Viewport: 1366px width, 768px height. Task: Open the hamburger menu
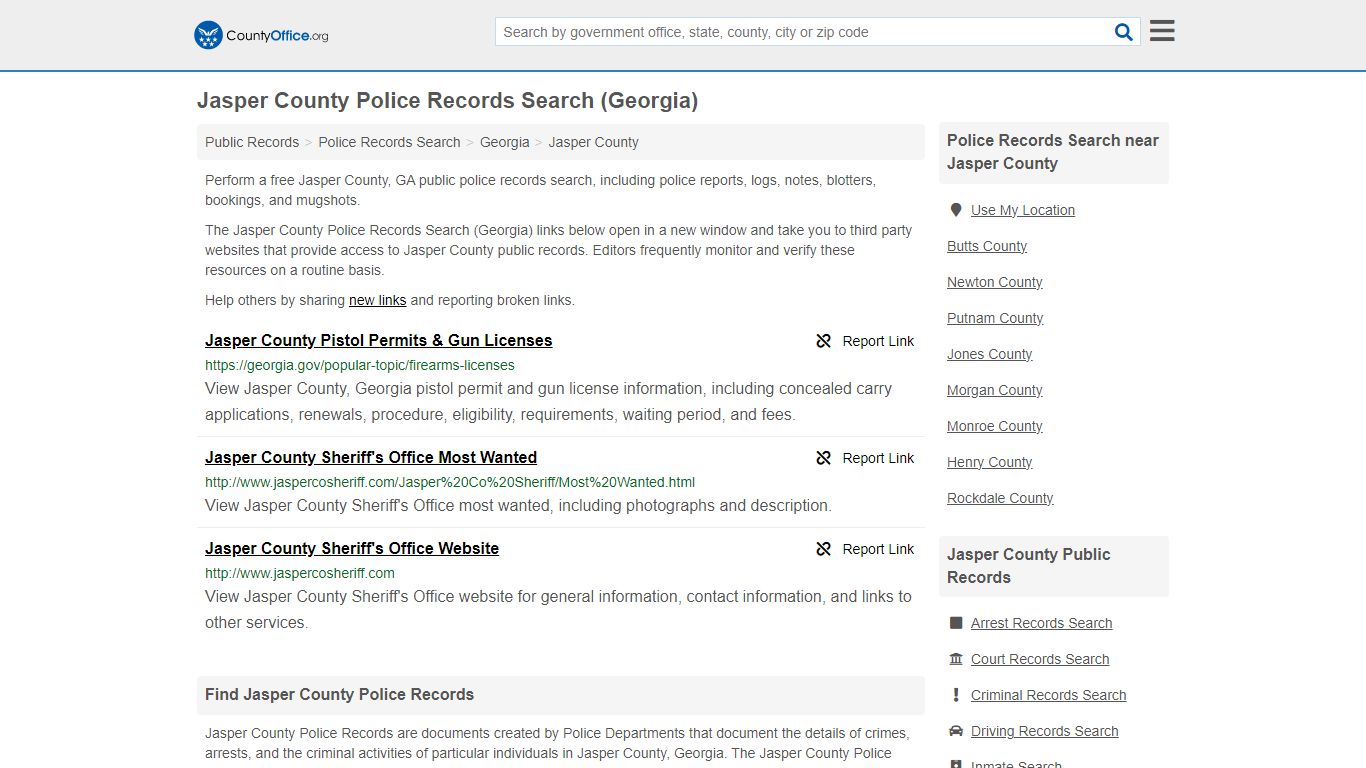[x=1162, y=31]
